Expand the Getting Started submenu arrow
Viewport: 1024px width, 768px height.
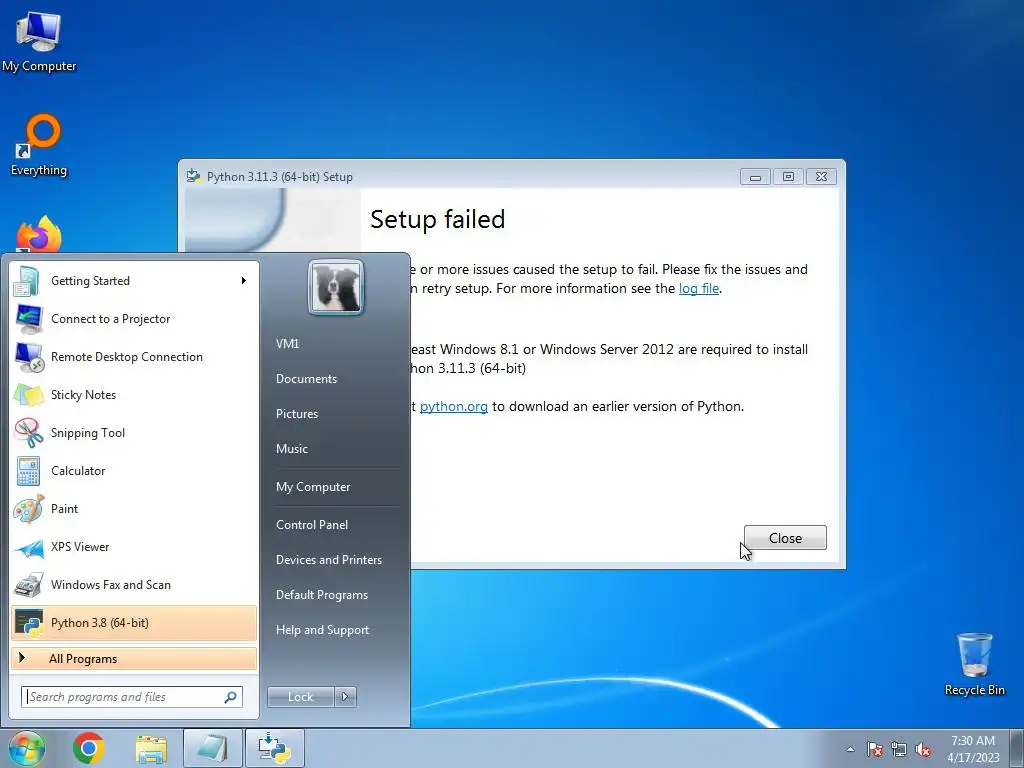point(244,281)
